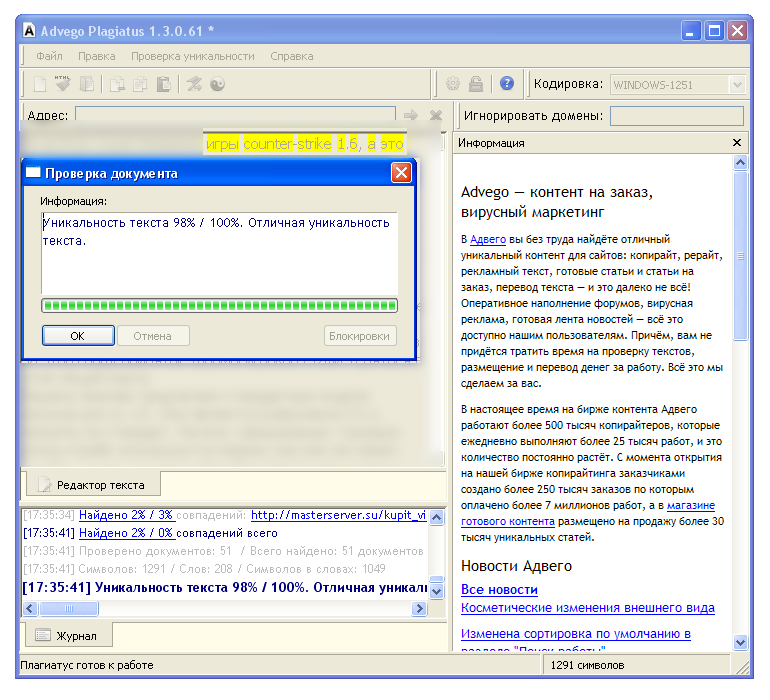The image size is (770, 700).
Task: Close the Проверка документа dialog
Action: click(x=401, y=173)
